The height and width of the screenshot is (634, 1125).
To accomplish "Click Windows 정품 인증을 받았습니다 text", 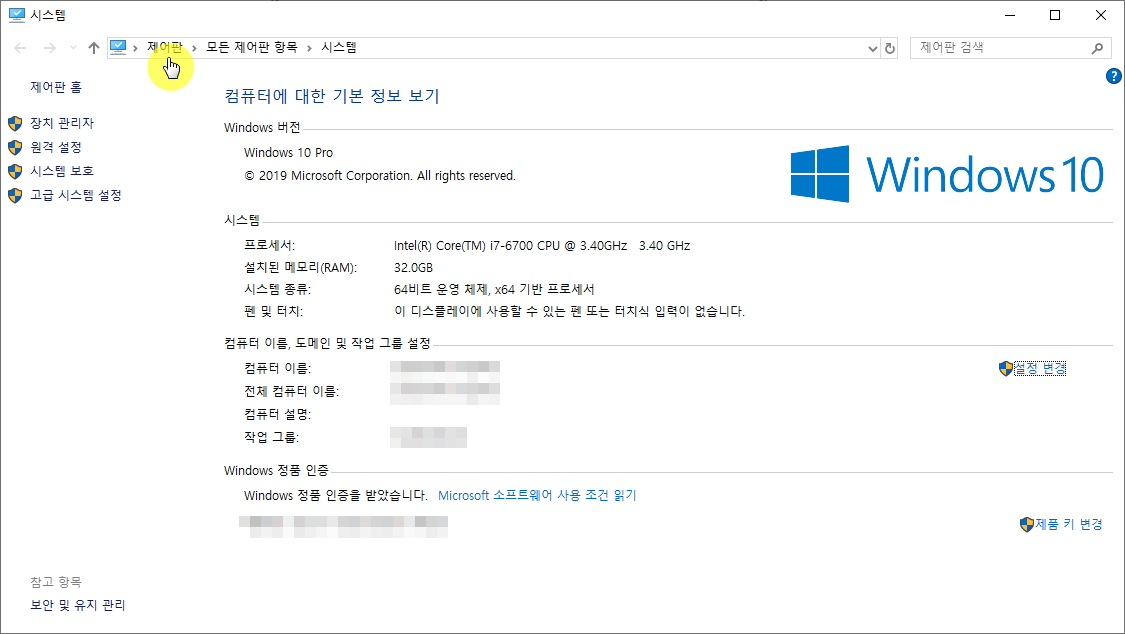I will pyautogui.click(x=335, y=496).
